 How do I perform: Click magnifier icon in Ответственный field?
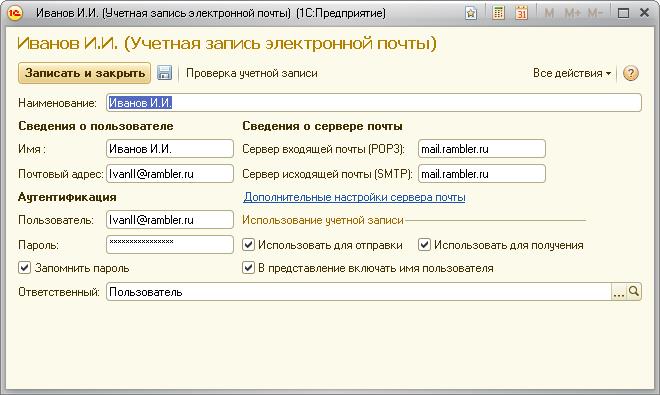(633, 291)
